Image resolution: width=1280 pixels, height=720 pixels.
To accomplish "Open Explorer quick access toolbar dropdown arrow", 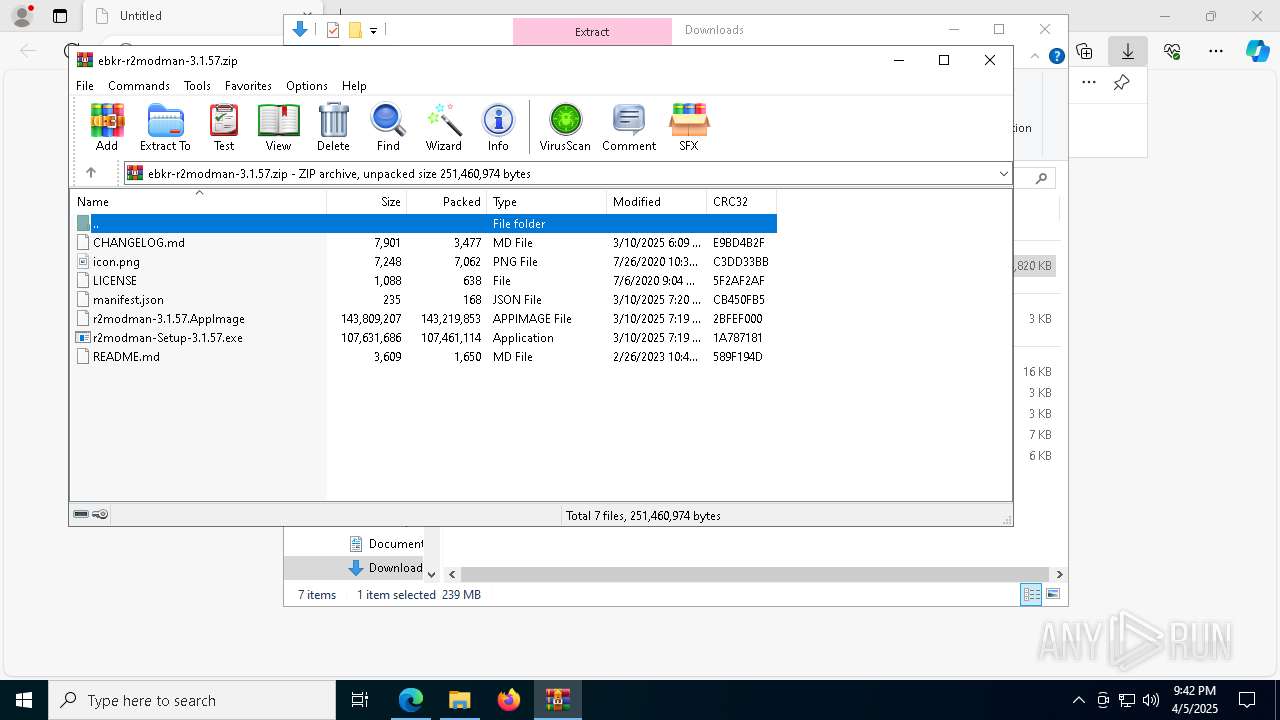I will [373, 31].
